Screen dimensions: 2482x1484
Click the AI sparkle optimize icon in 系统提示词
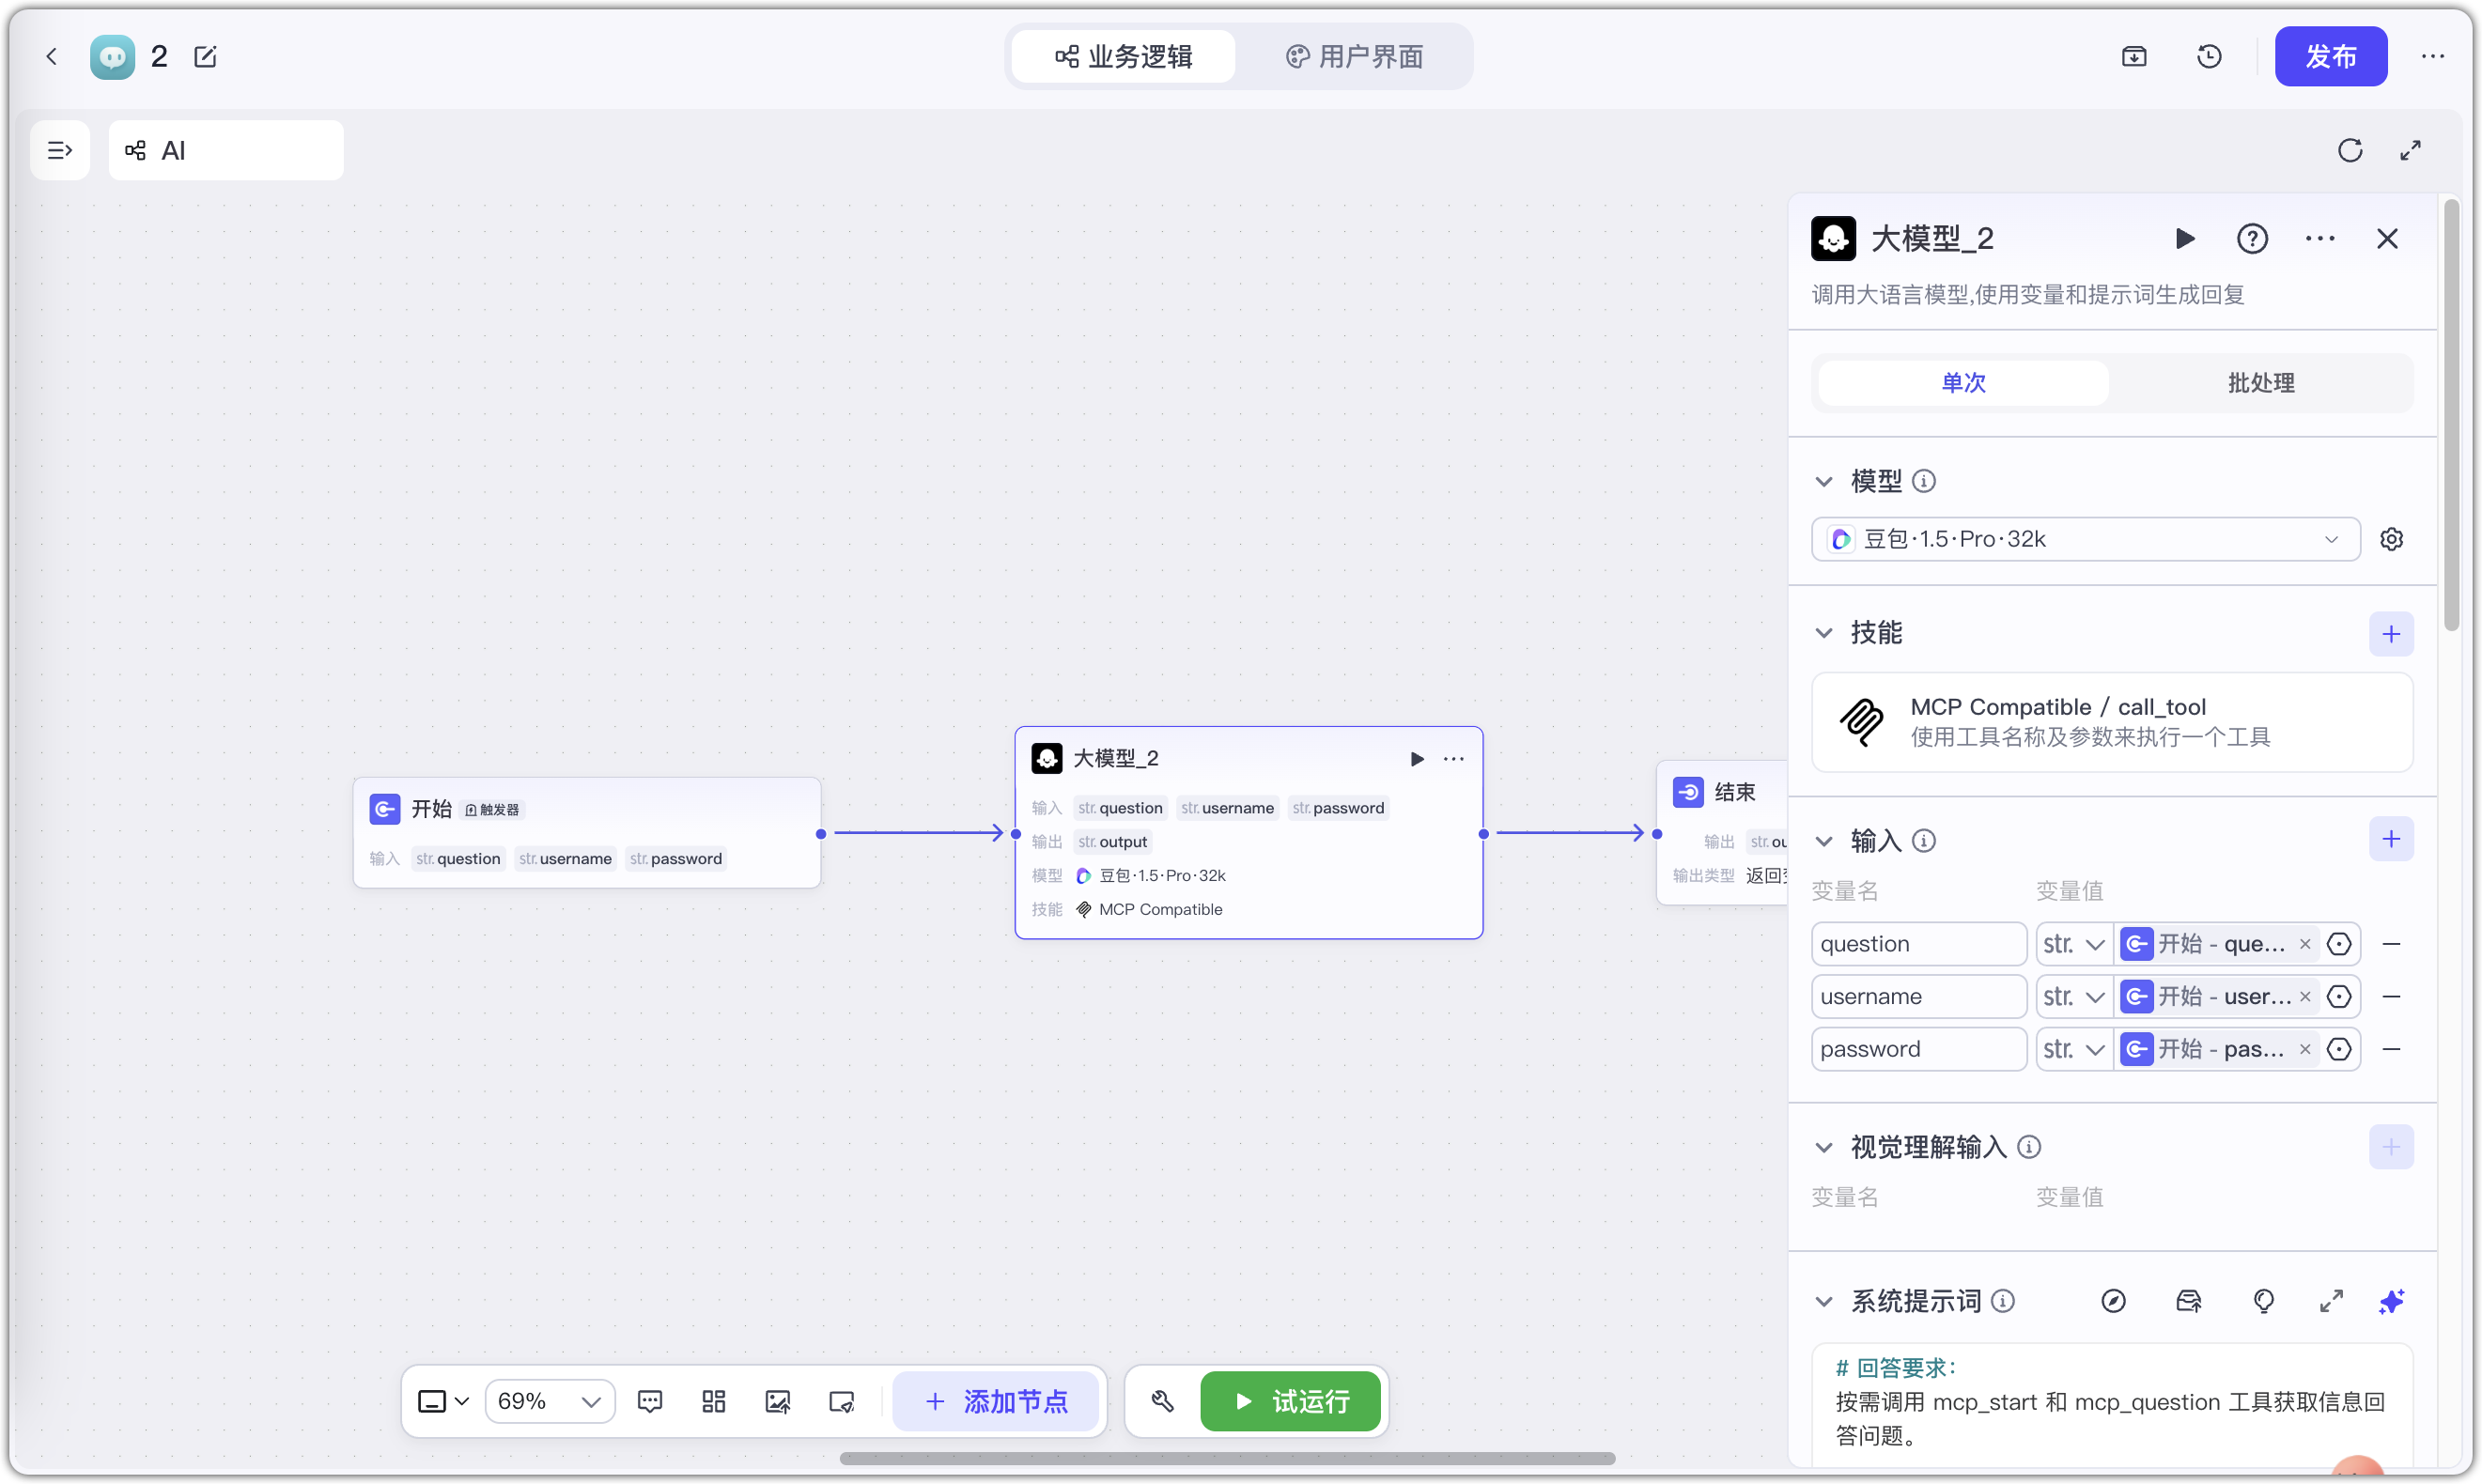click(x=2391, y=1301)
